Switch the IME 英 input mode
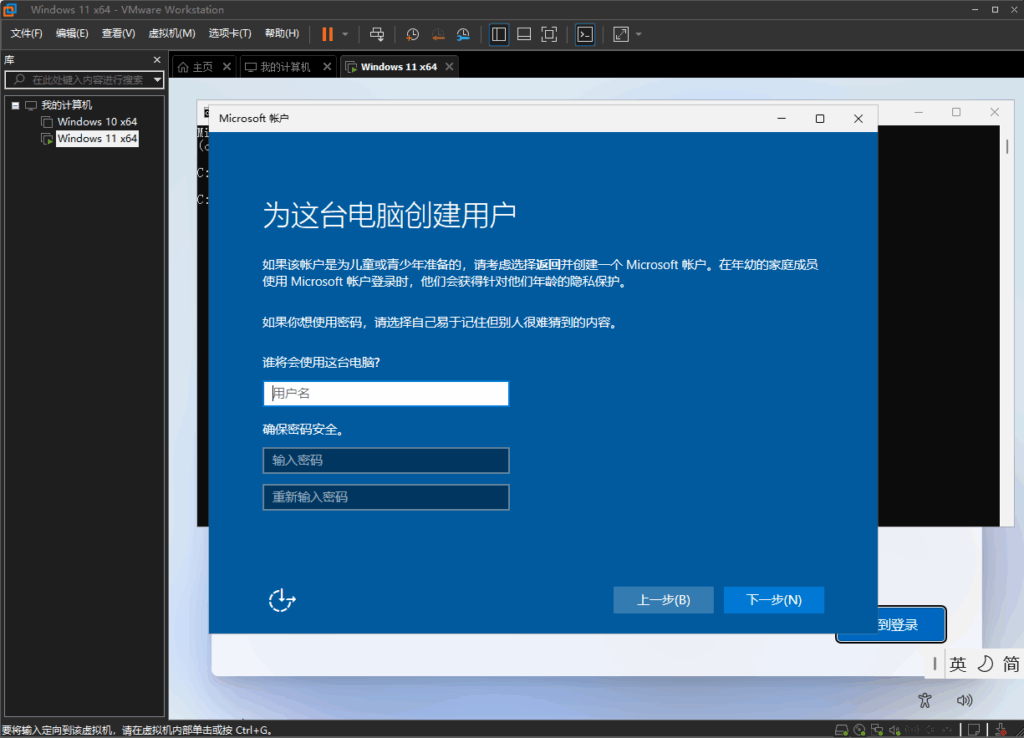The height and width of the screenshot is (738, 1024). (x=958, y=664)
